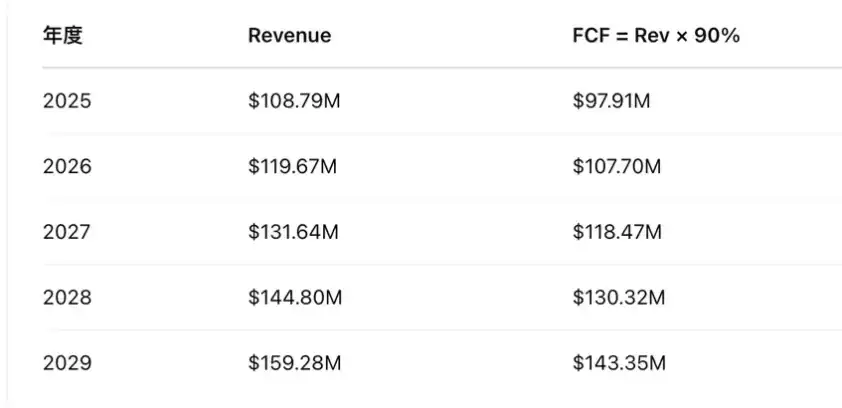
Task: Click the FCF = Rev × 90% header
Action: [655, 36]
